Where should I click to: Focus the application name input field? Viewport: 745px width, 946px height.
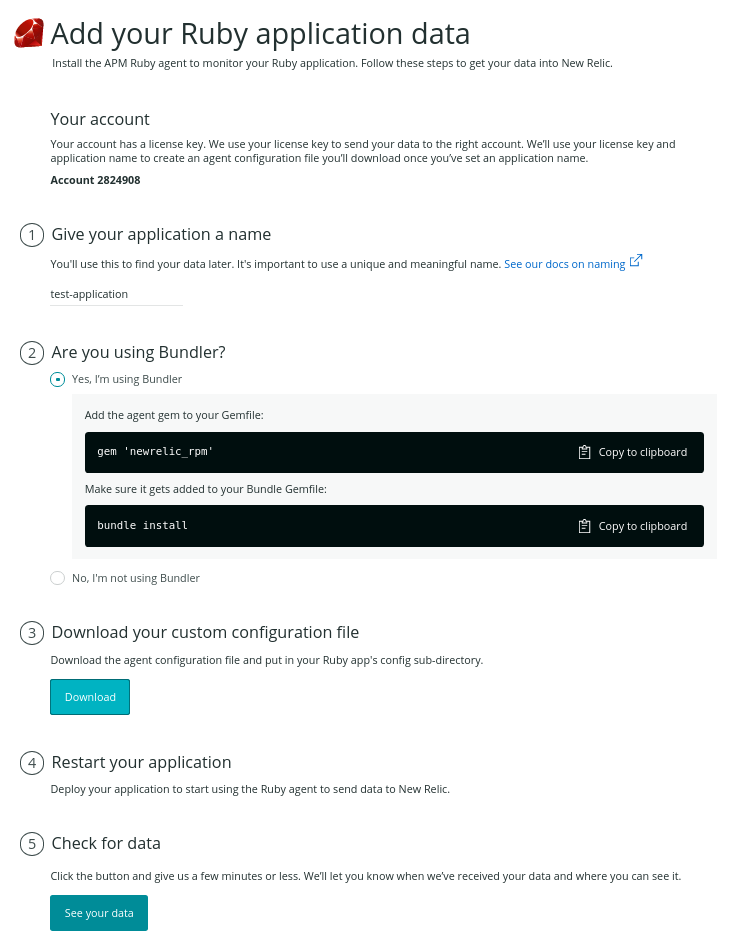[x=116, y=295]
